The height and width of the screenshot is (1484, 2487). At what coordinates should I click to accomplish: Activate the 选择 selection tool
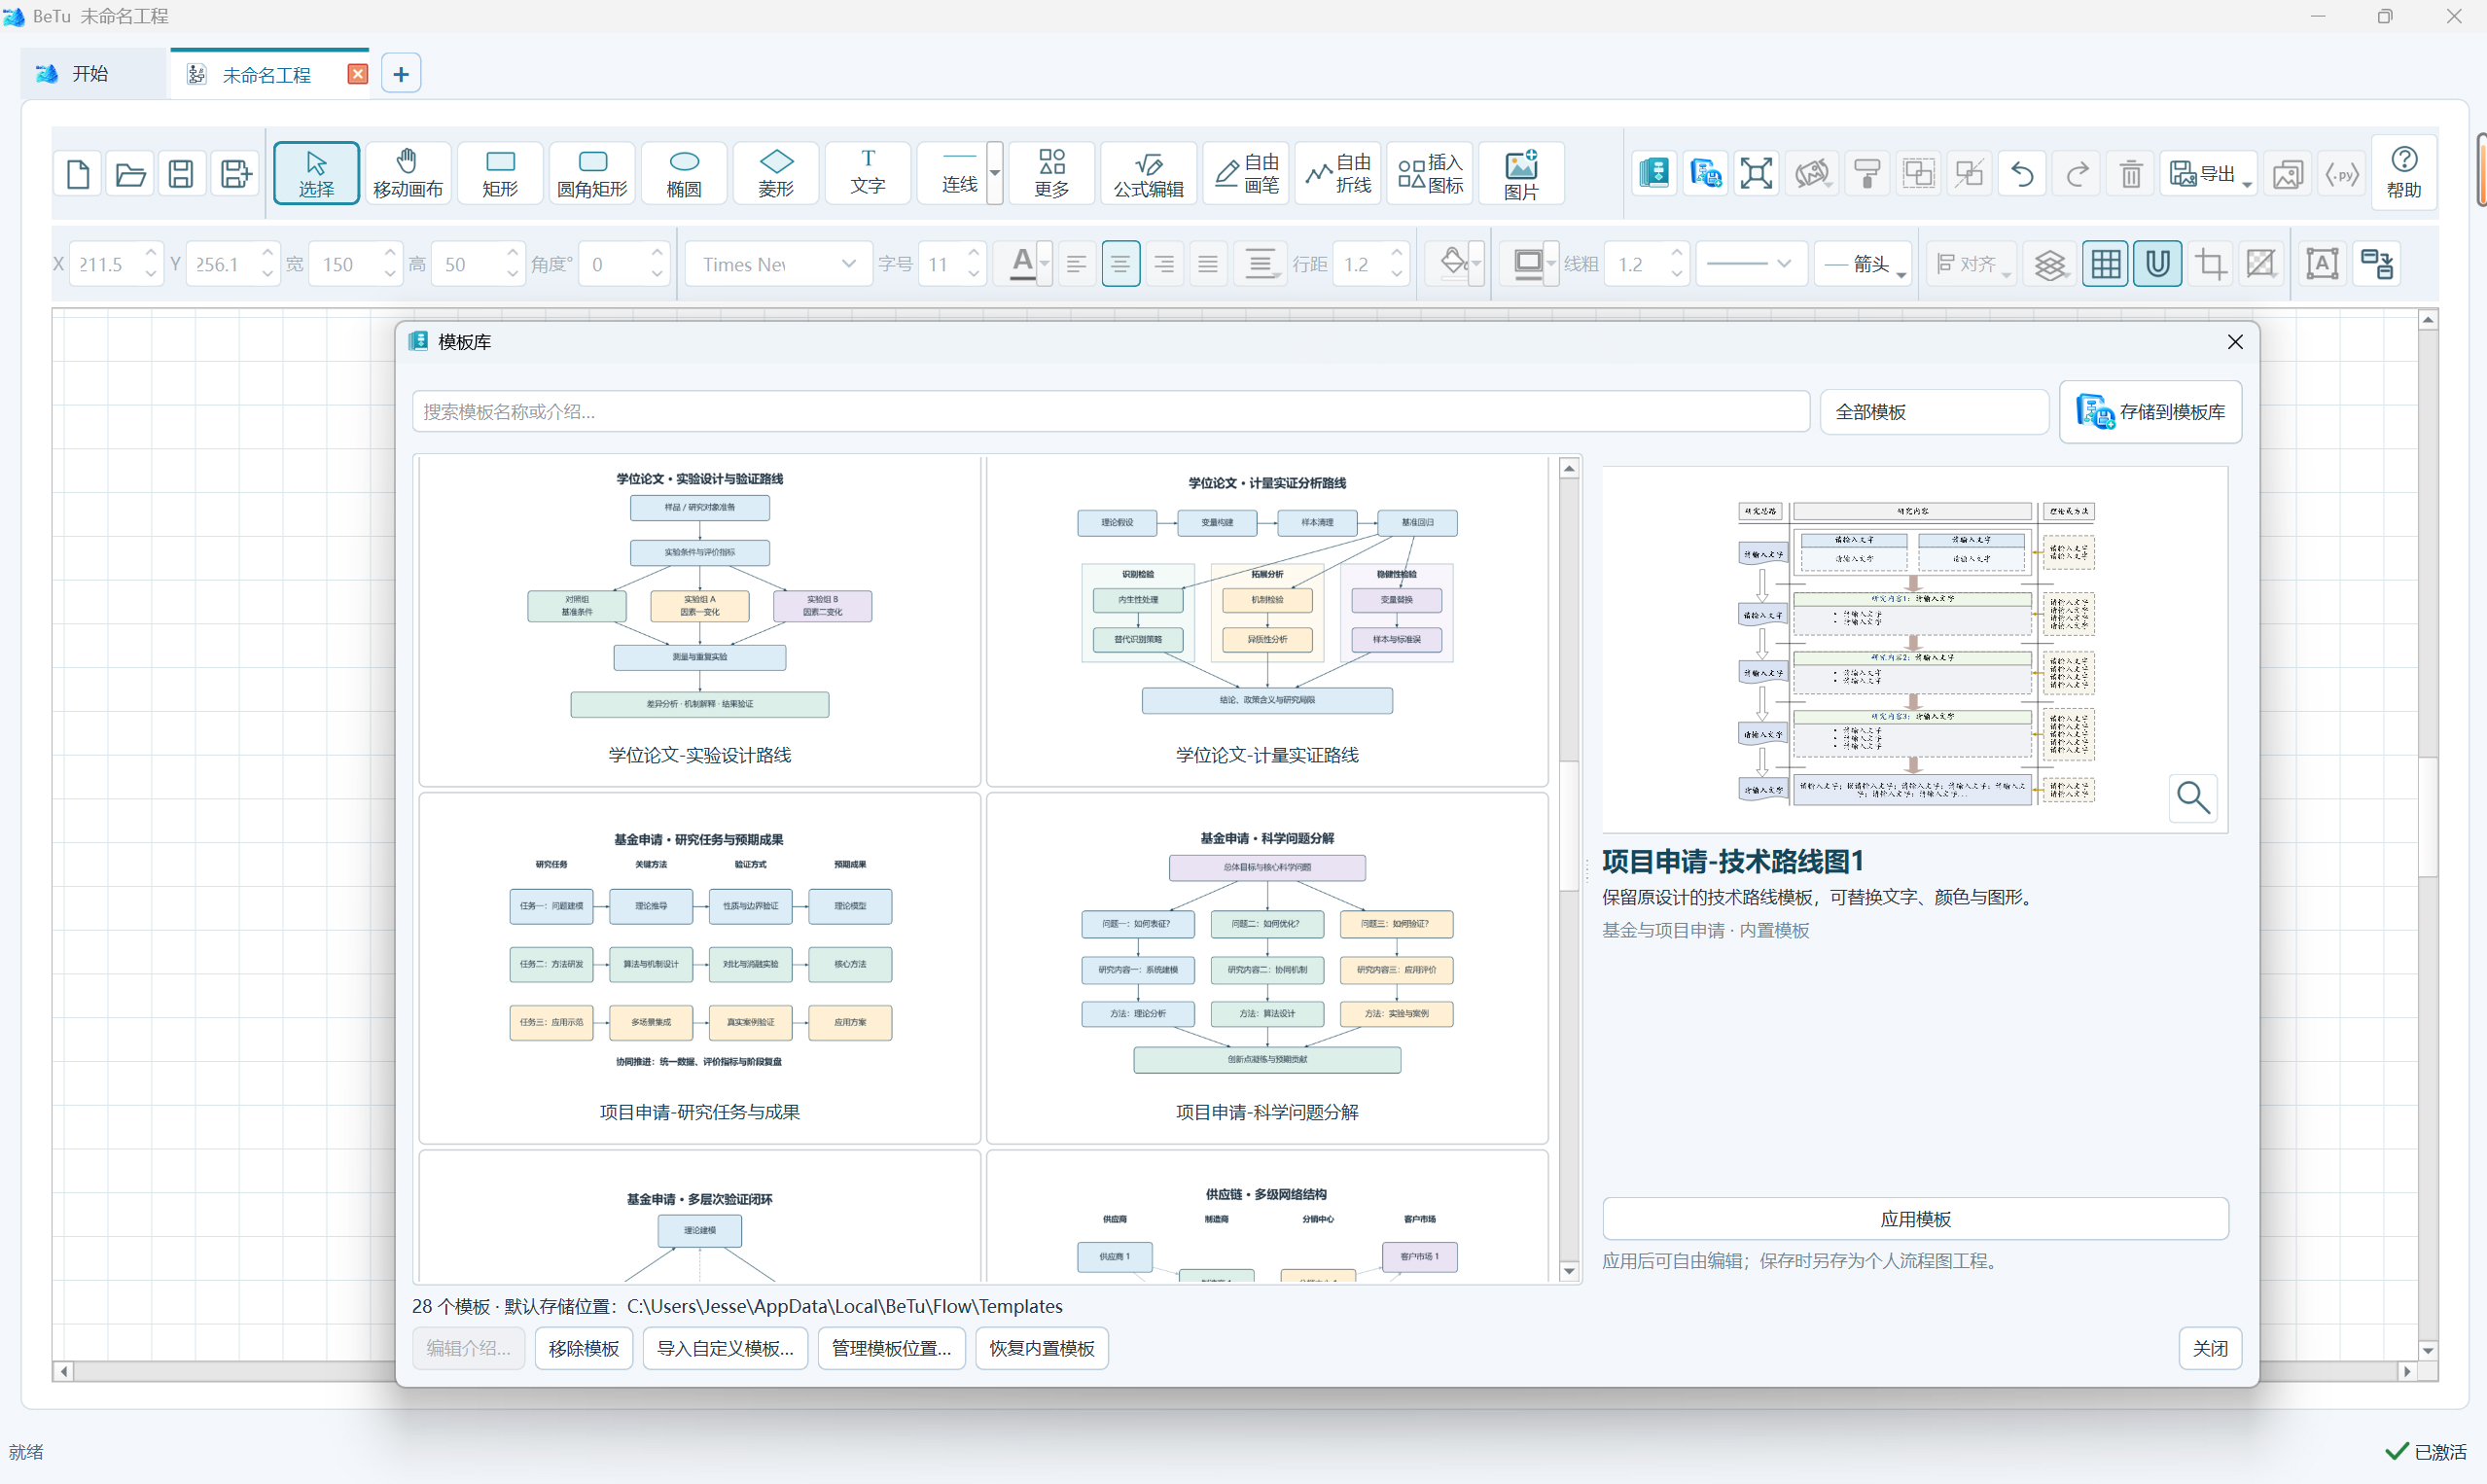(x=316, y=174)
